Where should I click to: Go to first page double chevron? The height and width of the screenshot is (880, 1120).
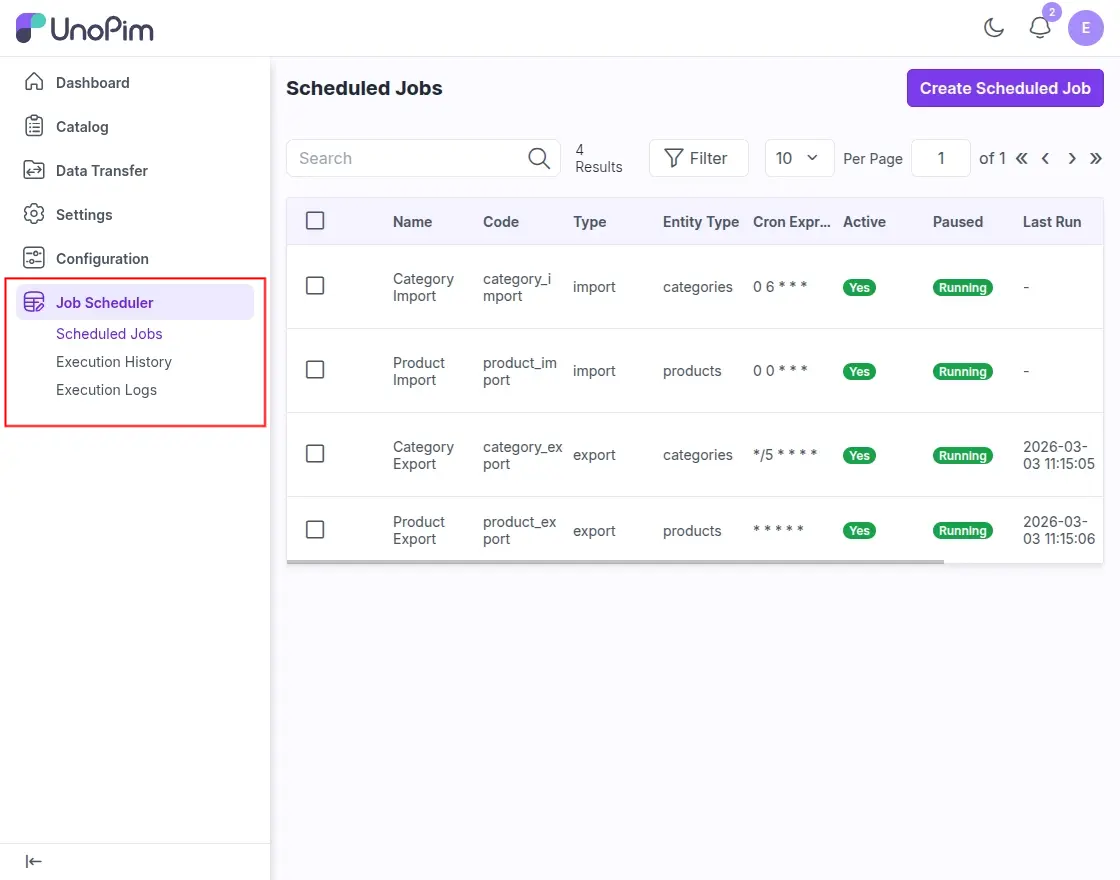tap(1021, 158)
